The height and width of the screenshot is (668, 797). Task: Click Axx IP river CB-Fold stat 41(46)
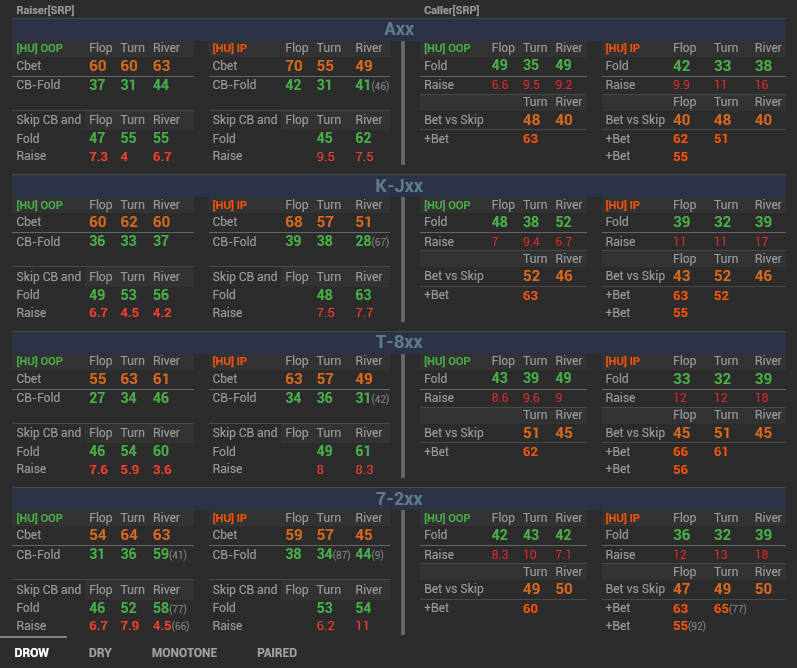pos(372,85)
